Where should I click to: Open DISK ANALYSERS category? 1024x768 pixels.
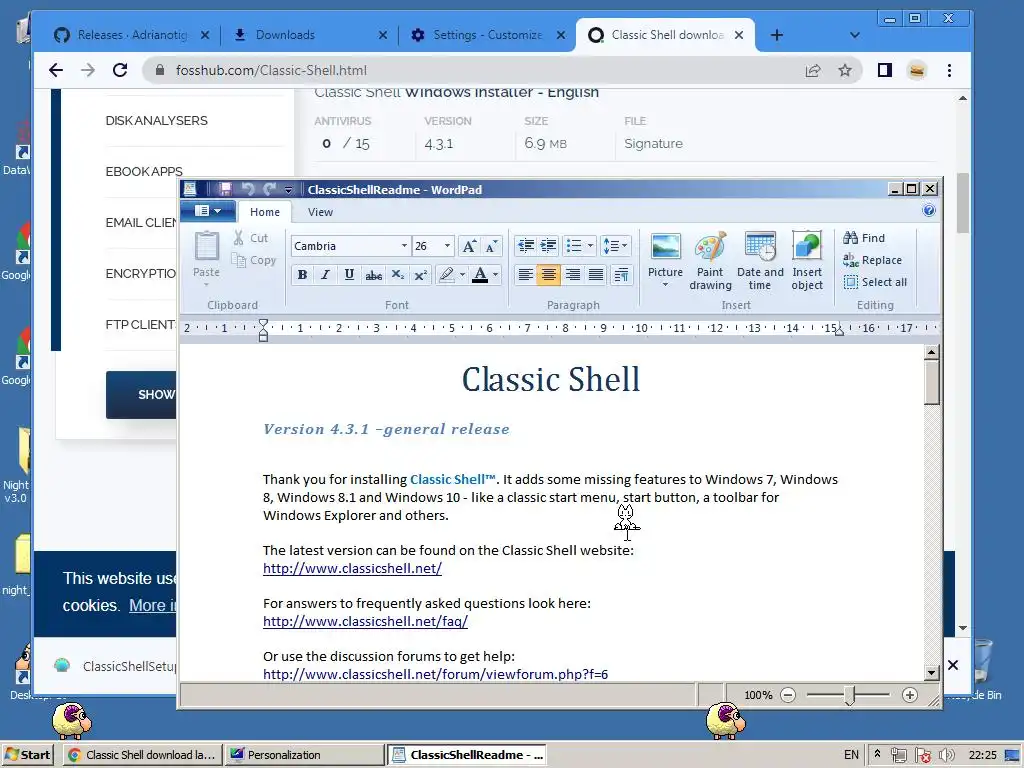pyautogui.click(x=156, y=121)
